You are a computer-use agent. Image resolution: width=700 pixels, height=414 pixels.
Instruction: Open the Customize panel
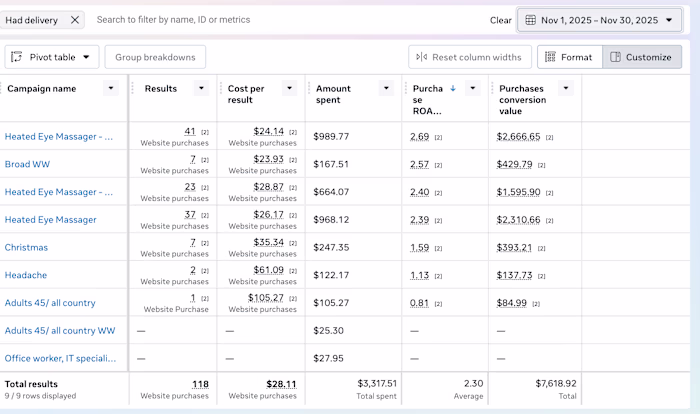pos(642,57)
